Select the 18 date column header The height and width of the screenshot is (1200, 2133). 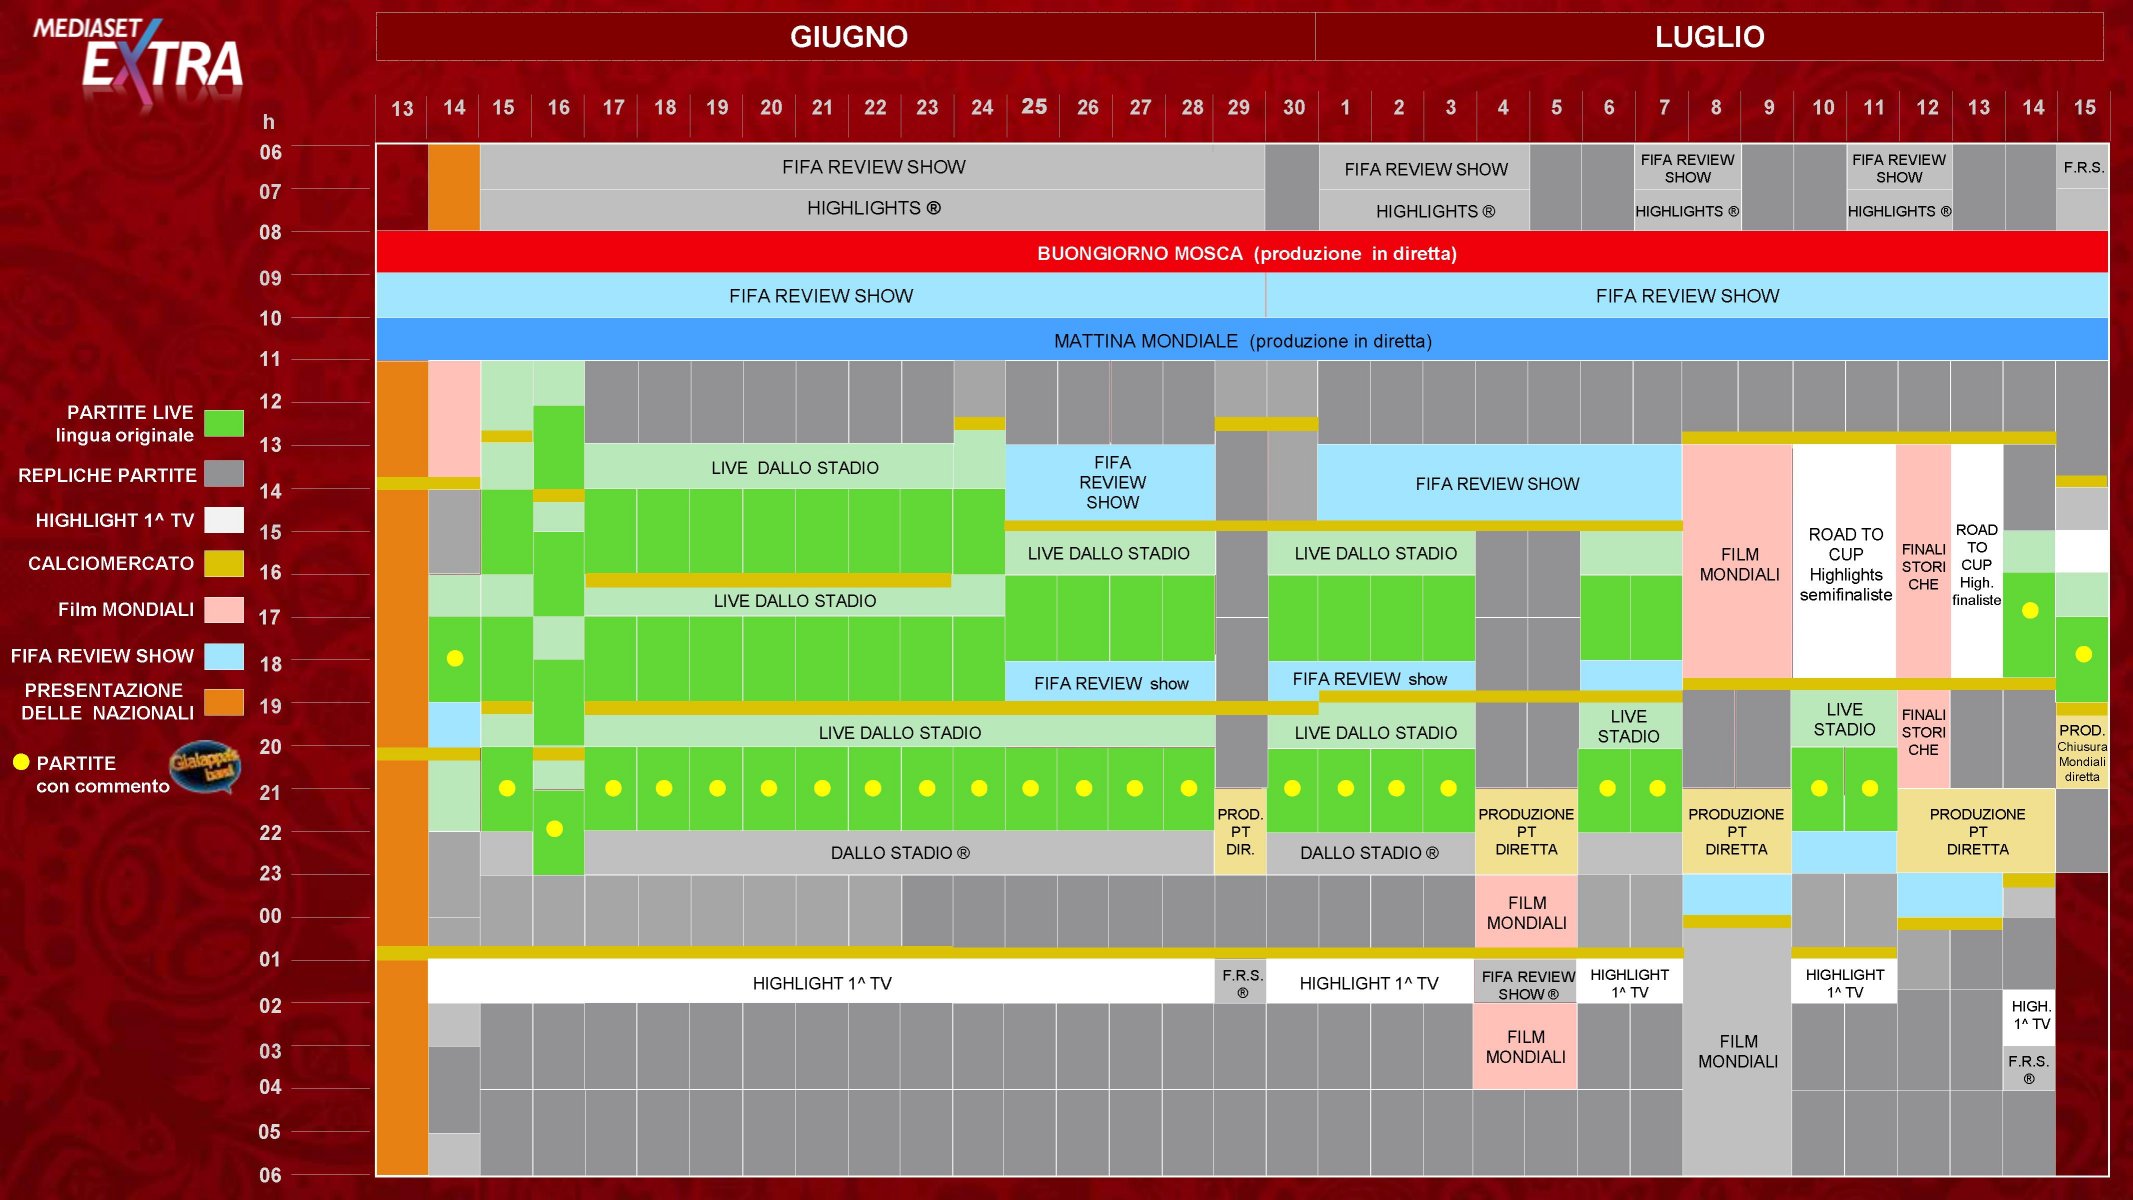click(665, 108)
